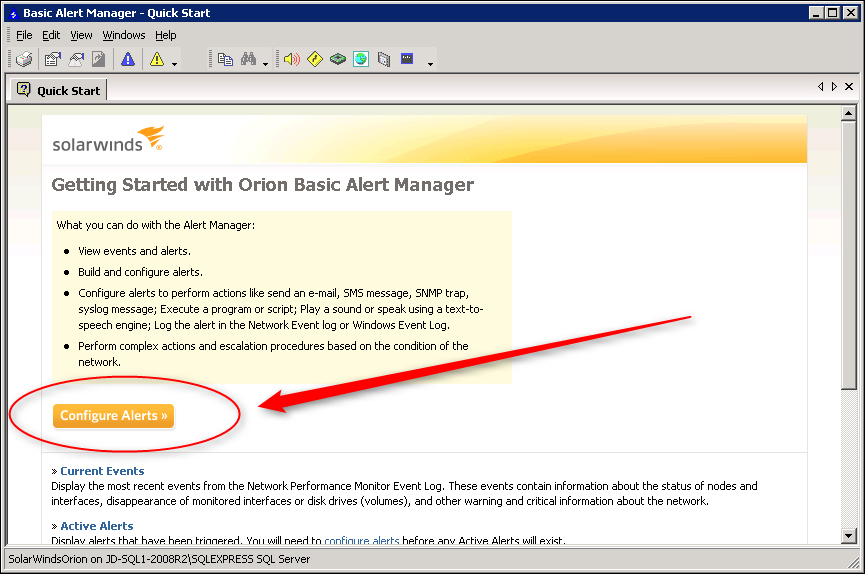Open the dropdown arrow at toolbar's right end
This screenshot has width=865, height=574.
[430, 64]
